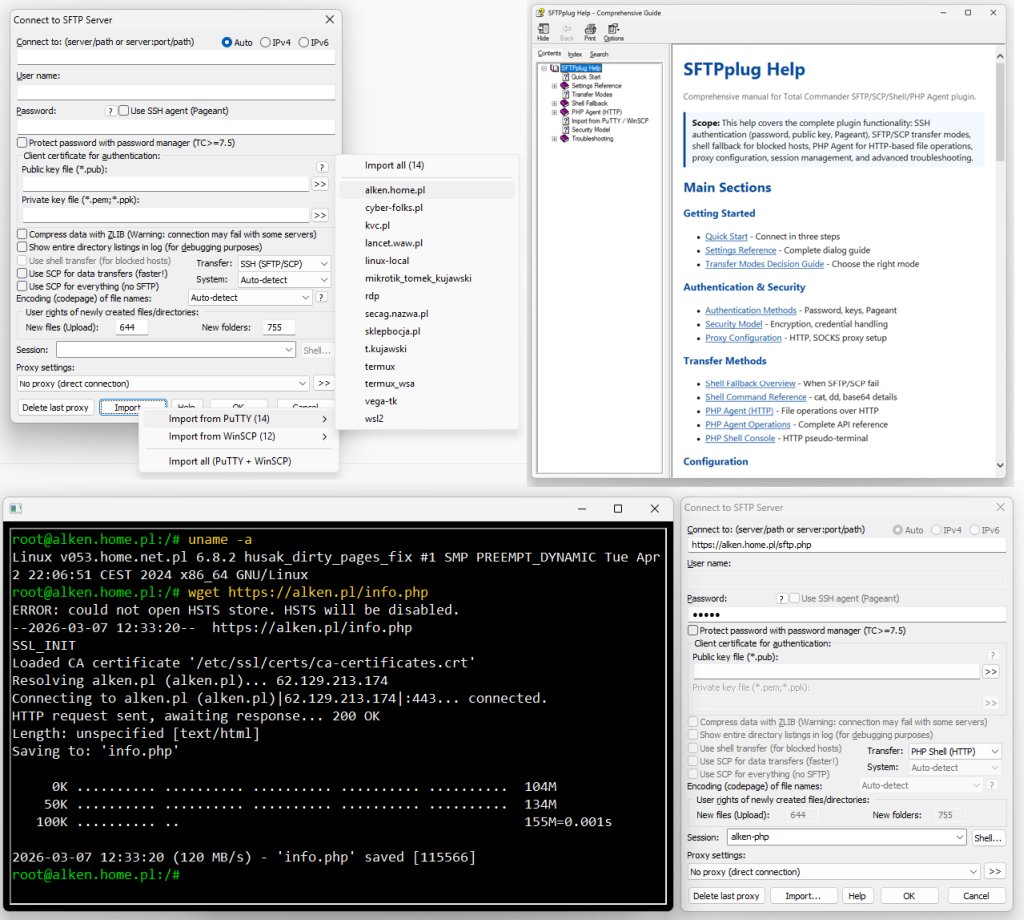
Task: Select mikrotik_tomek_kujawski session in submenu
Action: pyautogui.click(x=427, y=278)
